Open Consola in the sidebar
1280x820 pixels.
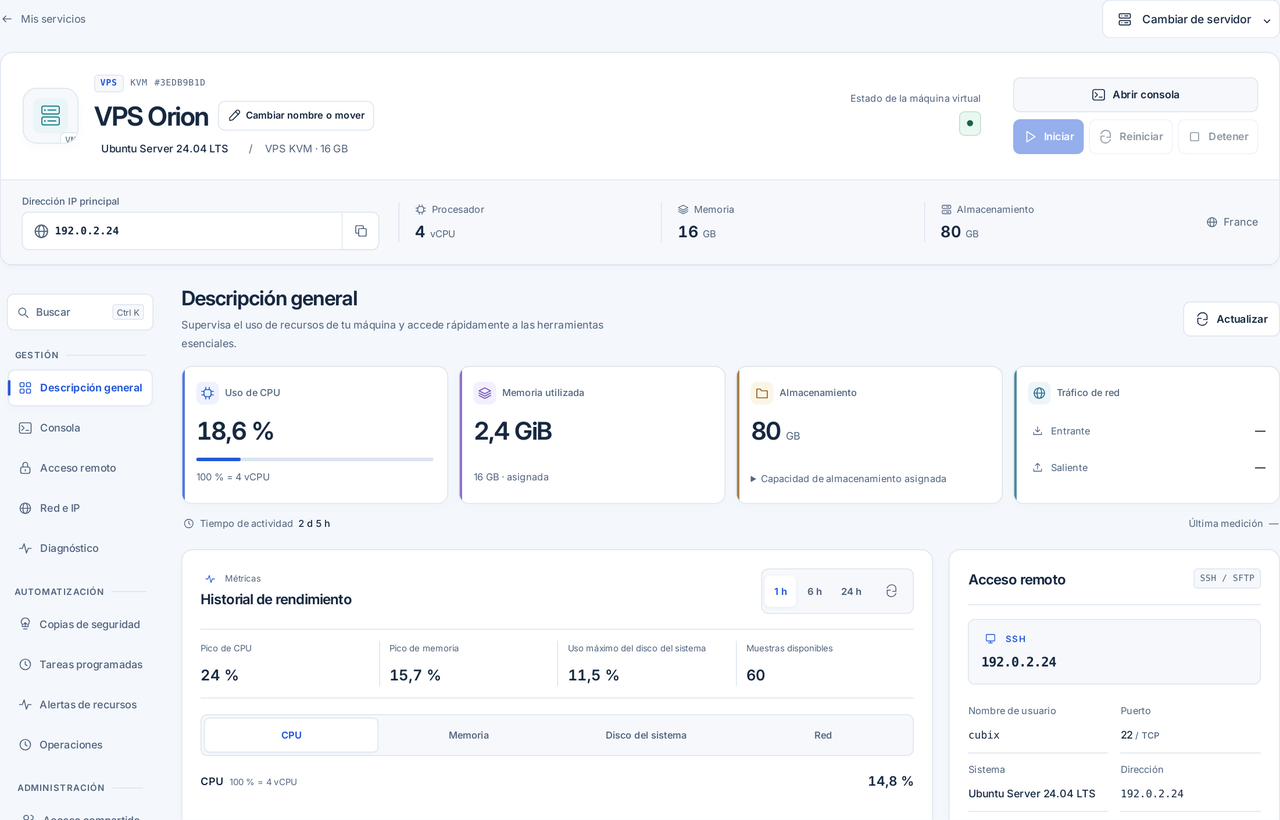pos(80,428)
